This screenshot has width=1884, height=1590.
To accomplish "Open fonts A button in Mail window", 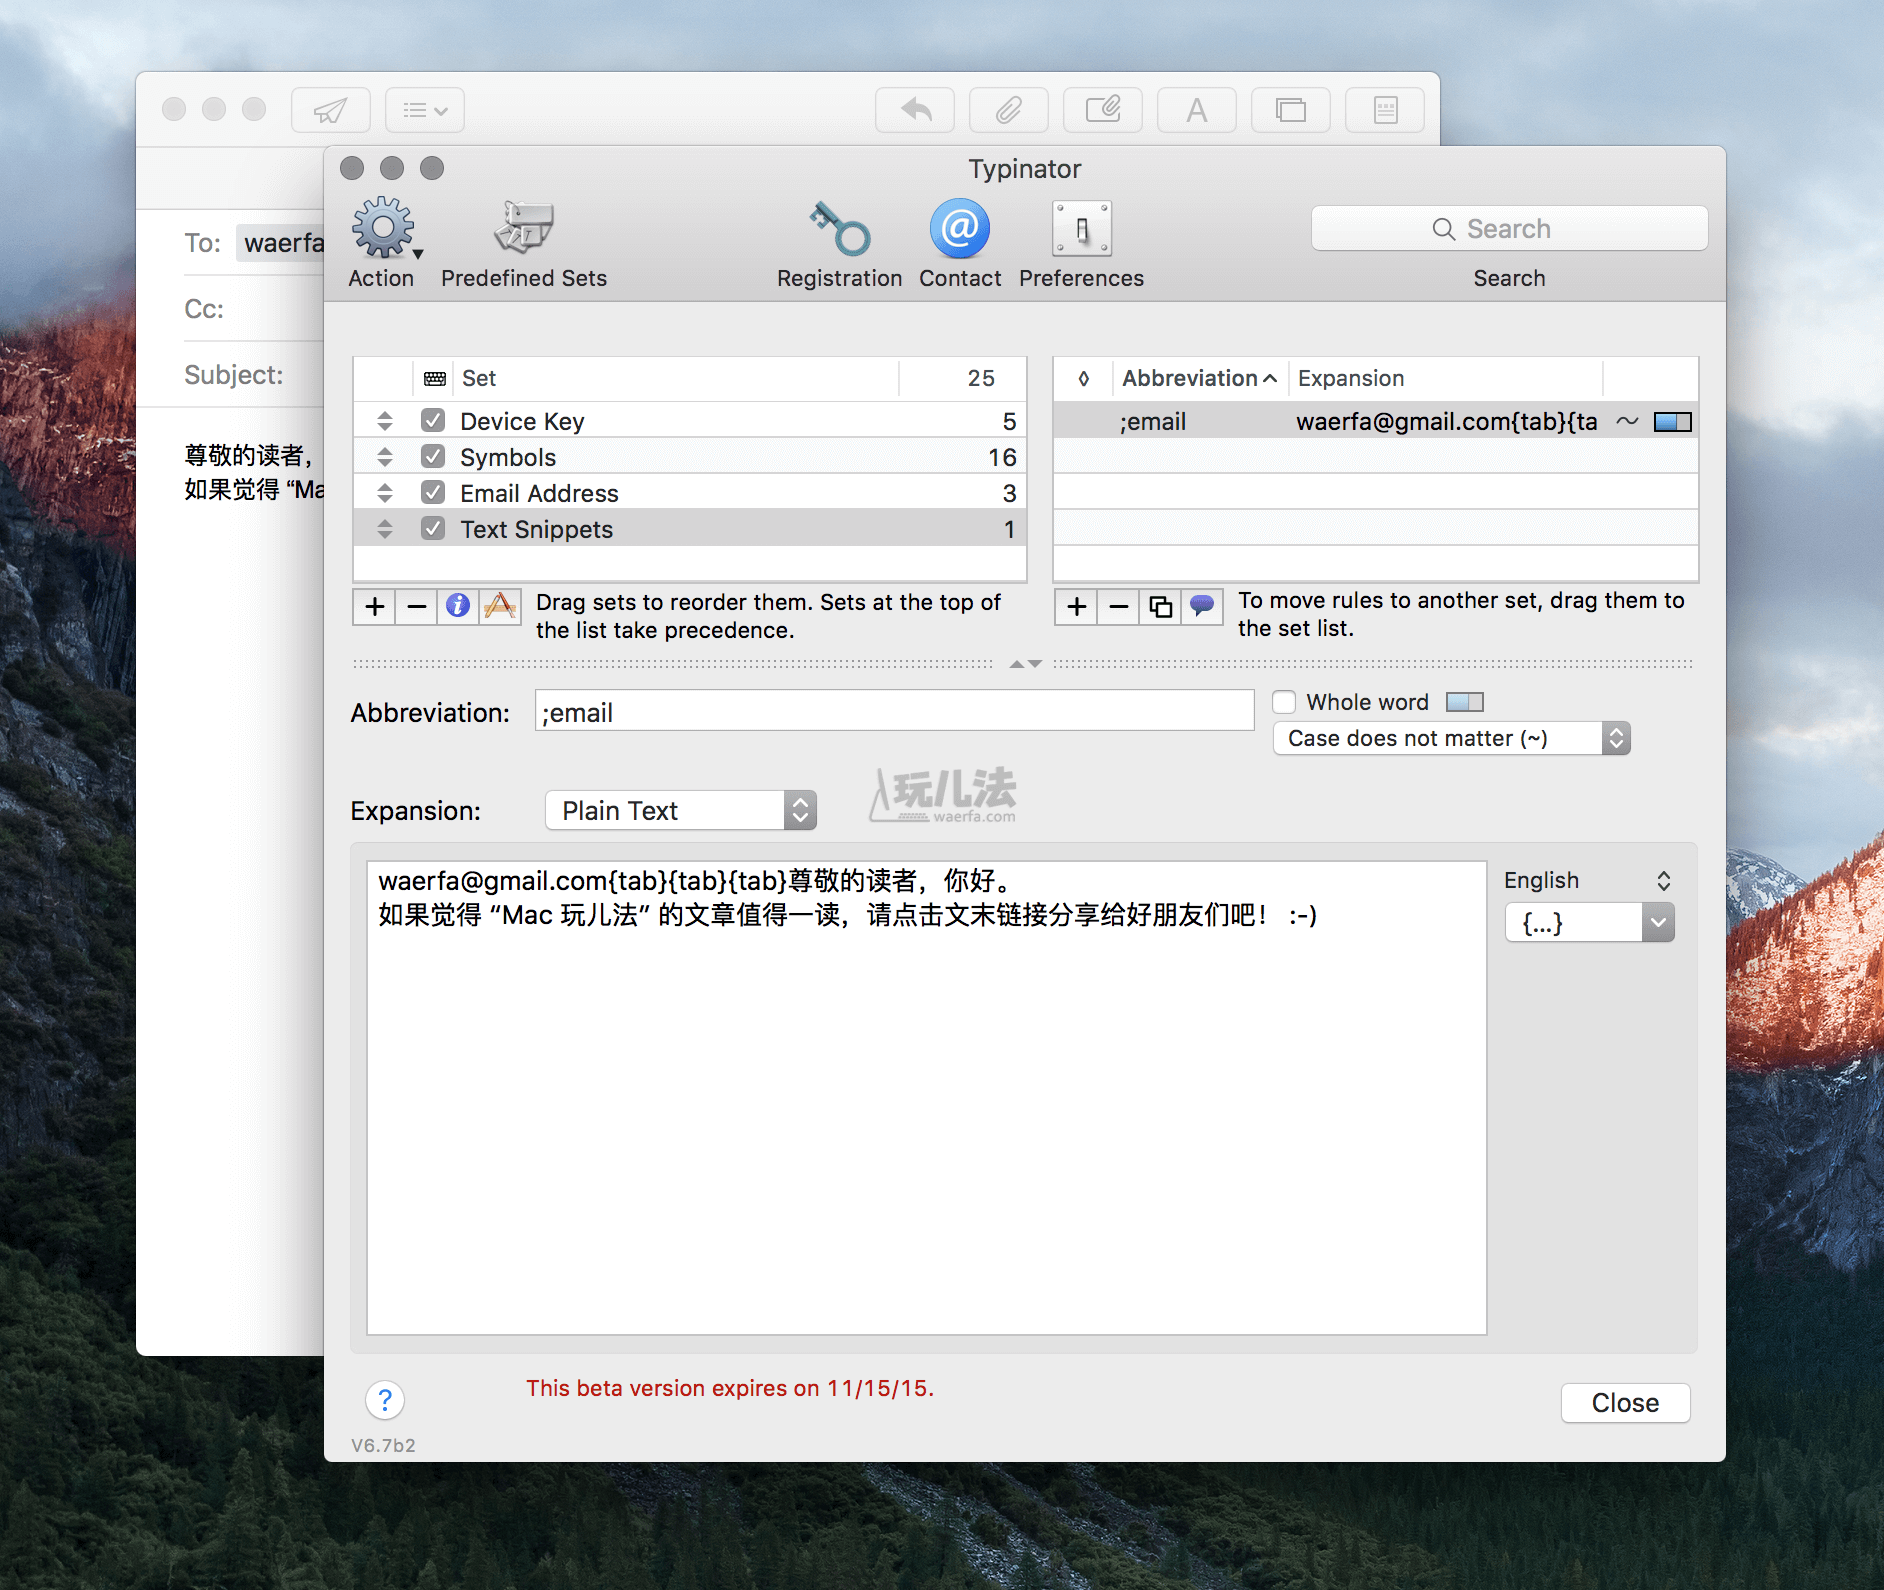I will point(1197,110).
